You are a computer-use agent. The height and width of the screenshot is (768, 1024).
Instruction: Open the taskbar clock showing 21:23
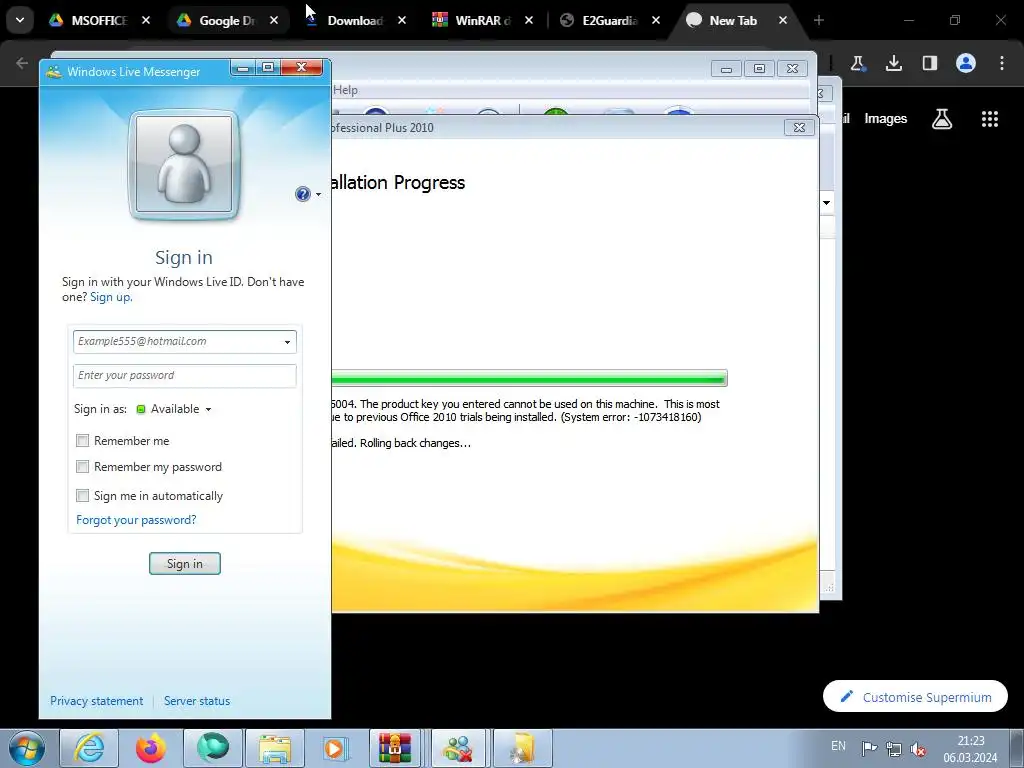click(970, 749)
